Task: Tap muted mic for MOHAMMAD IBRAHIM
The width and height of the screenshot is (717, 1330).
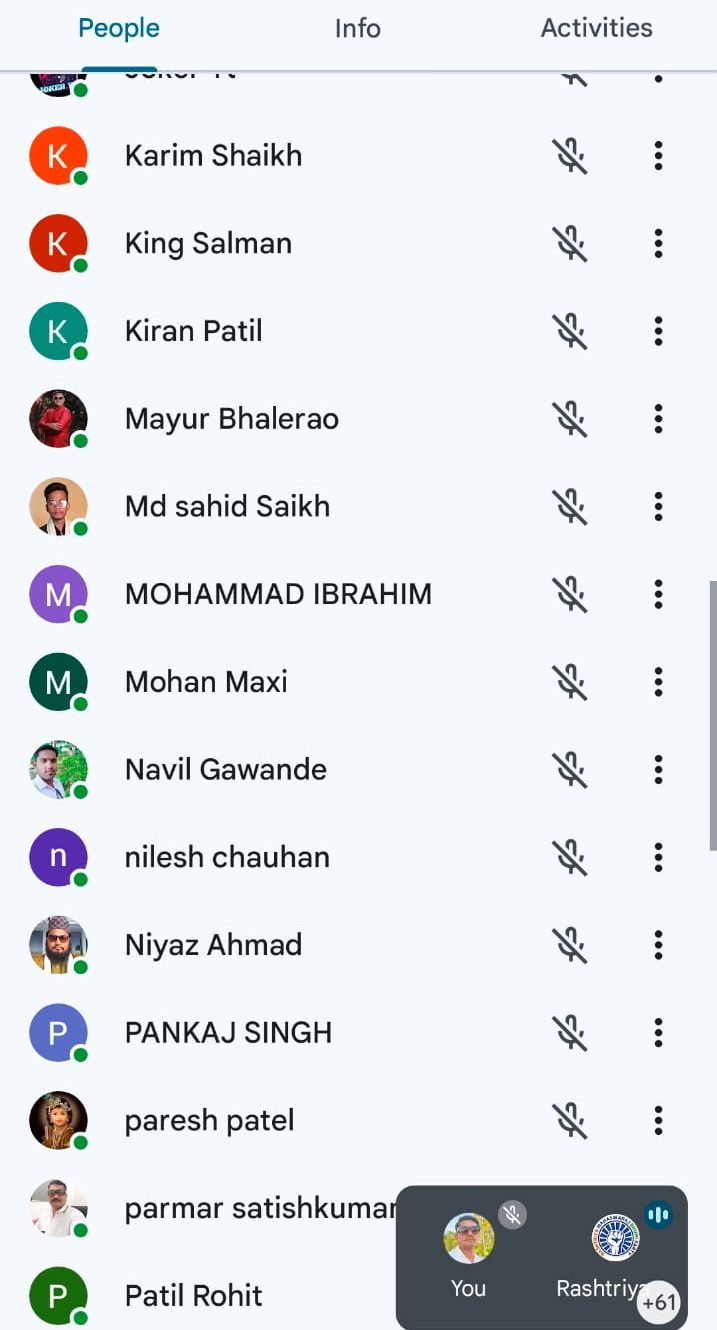Action: pyautogui.click(x=570, y=595)
